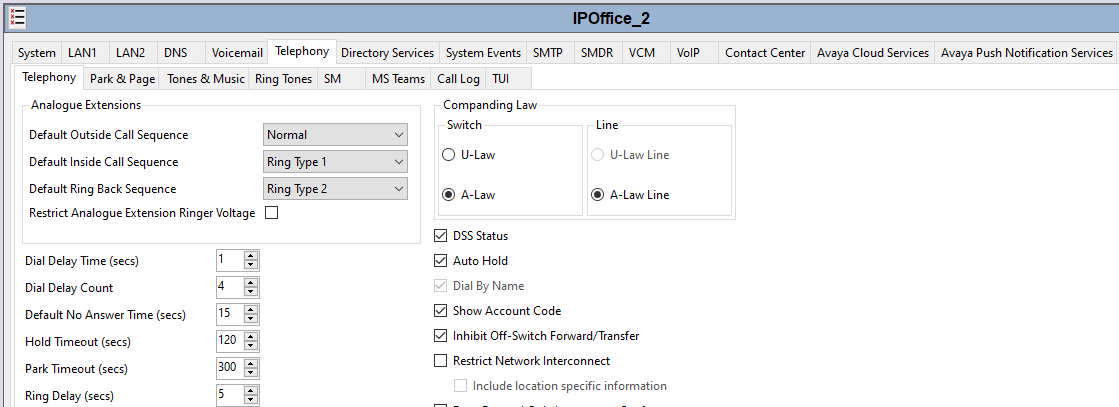This screenshot has height=407, width=1119.
Task: Toggle the DSS Status checkbox
Action: (x=440, y=236)
